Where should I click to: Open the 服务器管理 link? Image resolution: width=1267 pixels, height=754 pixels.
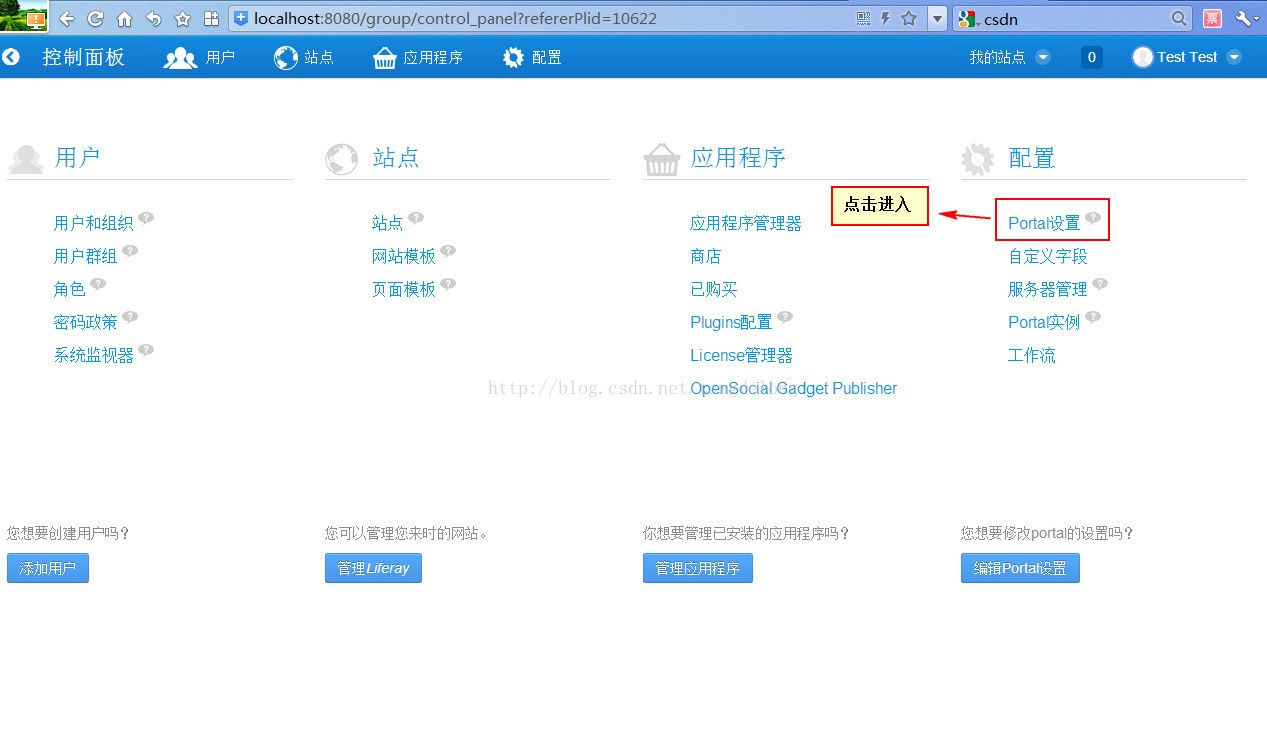coord(1048,289)
